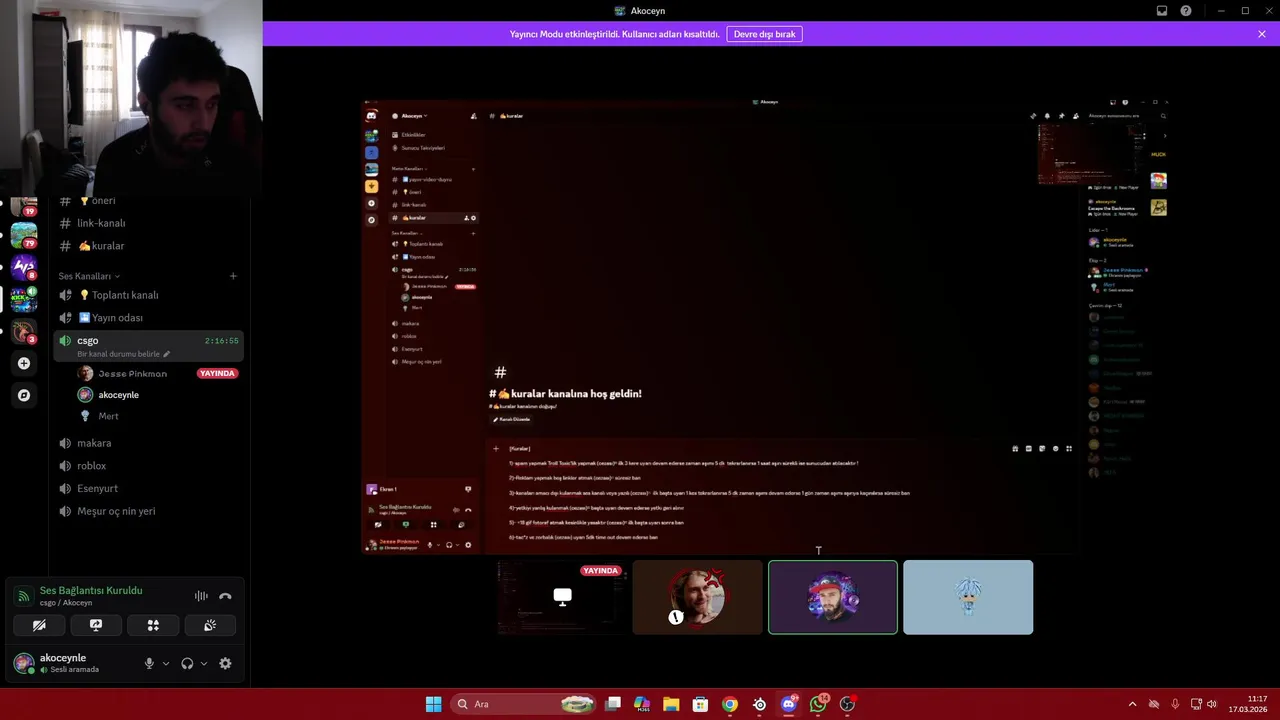Open the Discord inbox icon
The height and width of the screenshot is (720, 1280).
pos(1162,11)
